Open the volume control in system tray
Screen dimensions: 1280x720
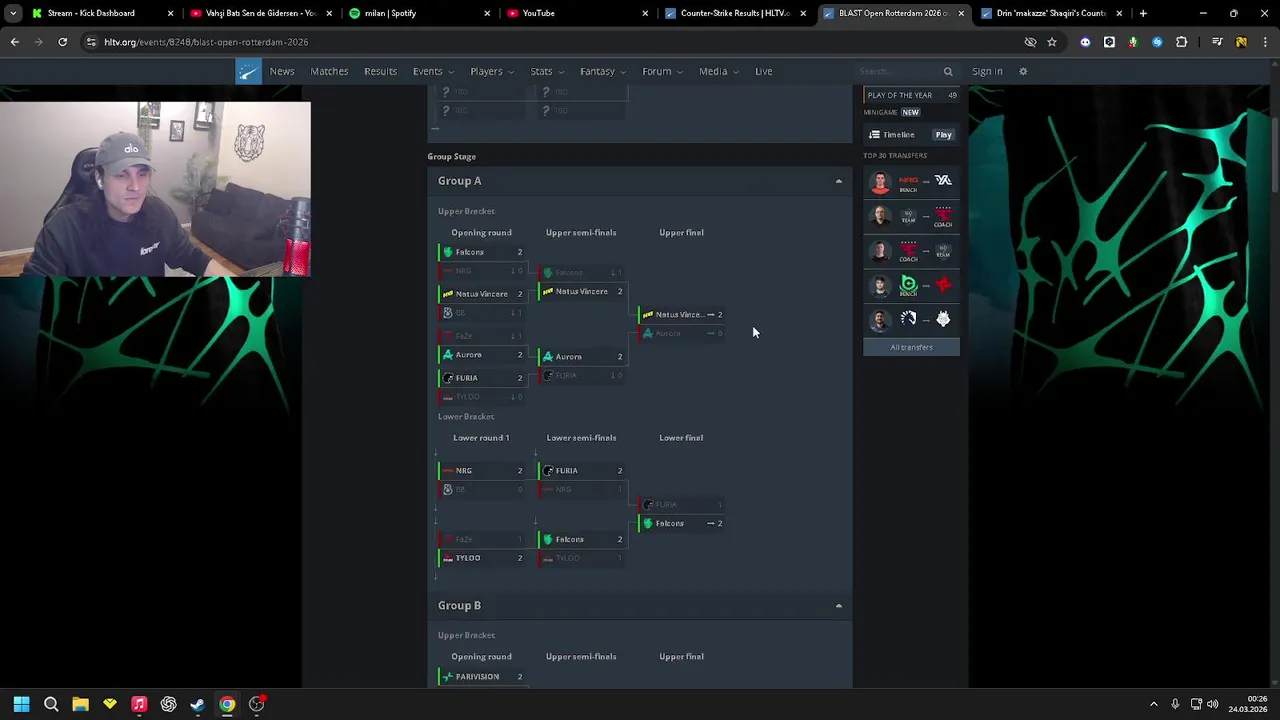tap(1213, 704)
